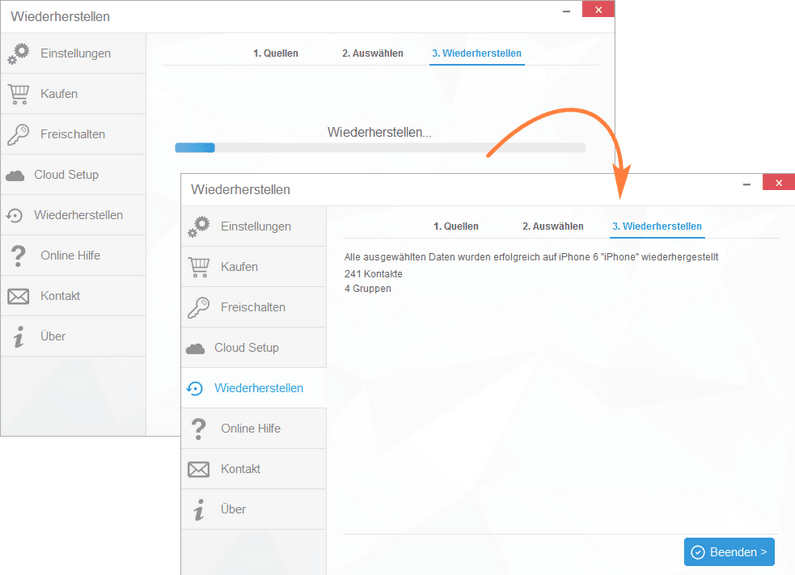Click the key icon in the front window
The height and width of the screenshot is (575, 795).
[x=199, y=308]
